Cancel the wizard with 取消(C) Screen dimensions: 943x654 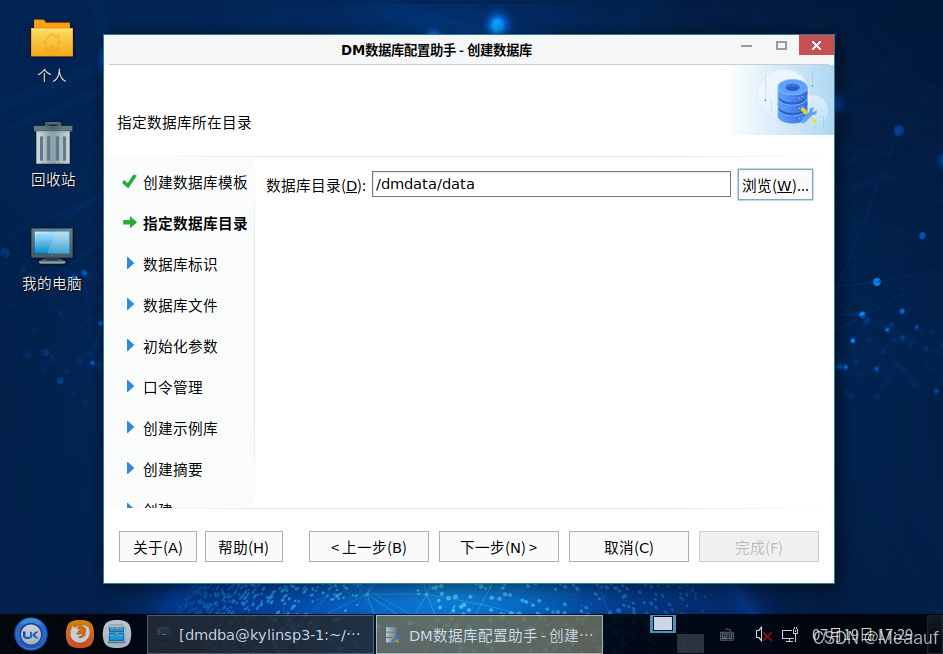[628, 547]
